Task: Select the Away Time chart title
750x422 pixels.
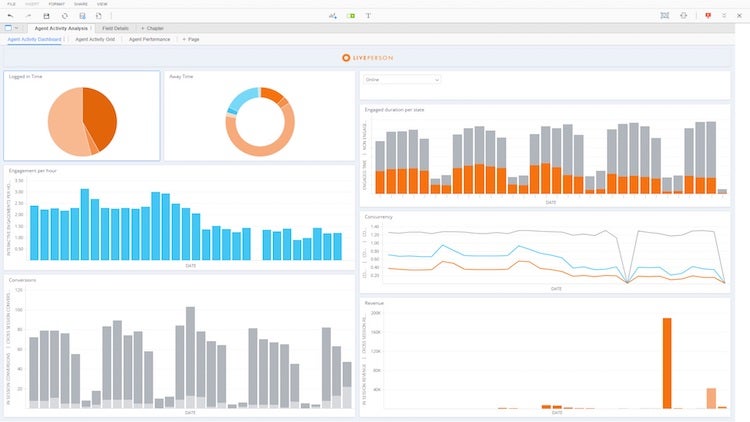Action: pos(181,77)
